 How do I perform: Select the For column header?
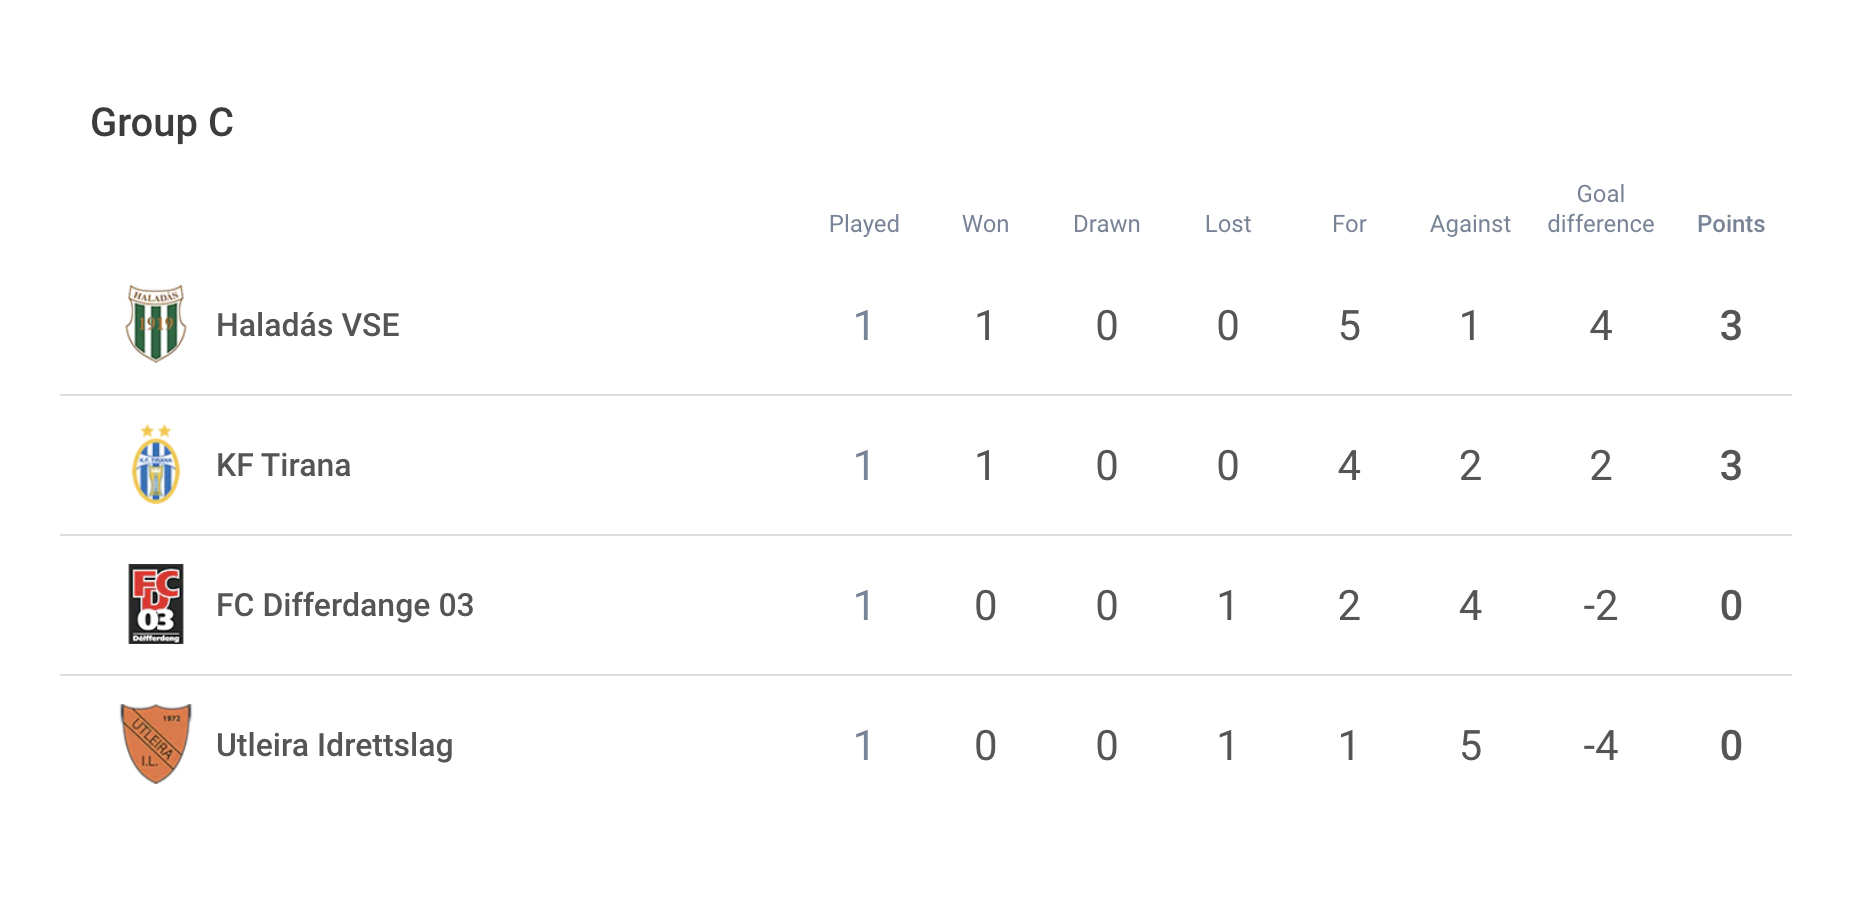click(x=1349, y=224)
